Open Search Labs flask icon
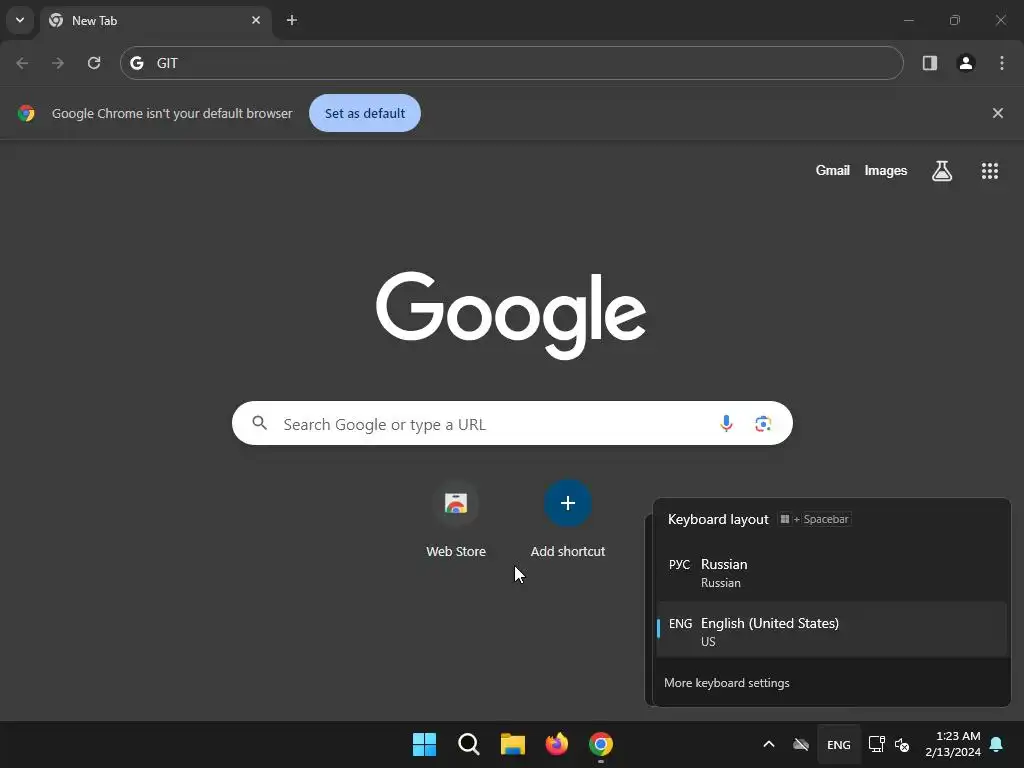This screenshot has height=768, width=1024. [942, 170]
